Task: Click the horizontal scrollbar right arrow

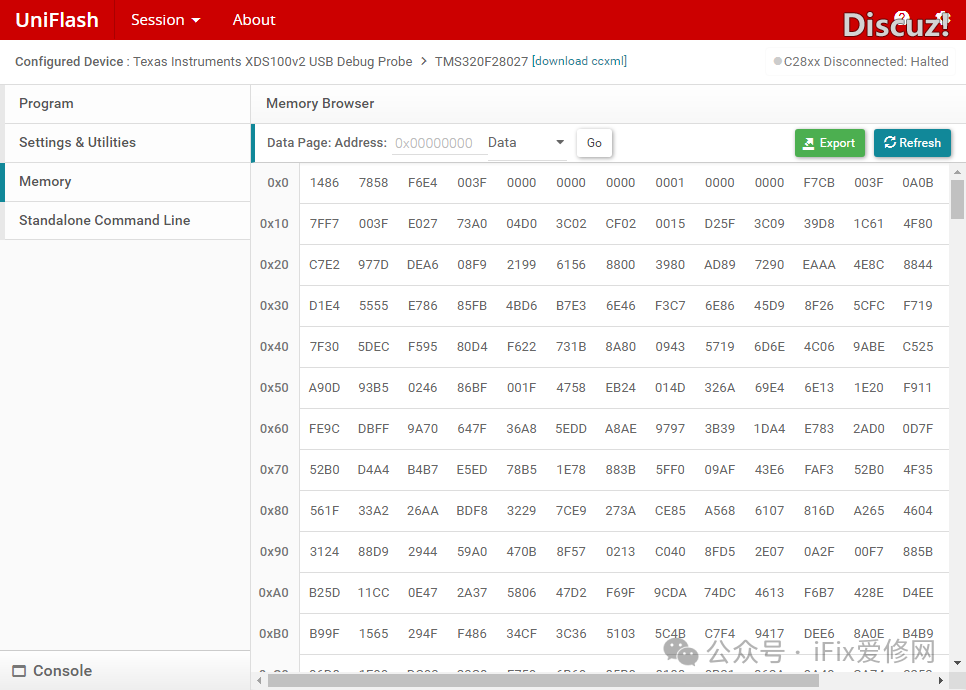Action: 943,681
